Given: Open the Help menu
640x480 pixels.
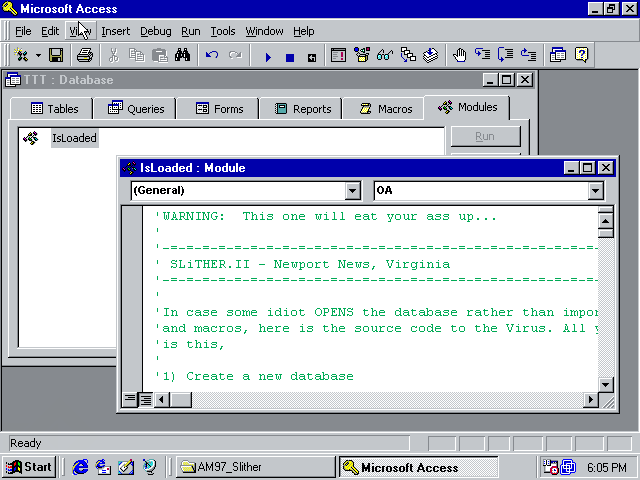Looking at the screenshot, I should tap(304, 31).
